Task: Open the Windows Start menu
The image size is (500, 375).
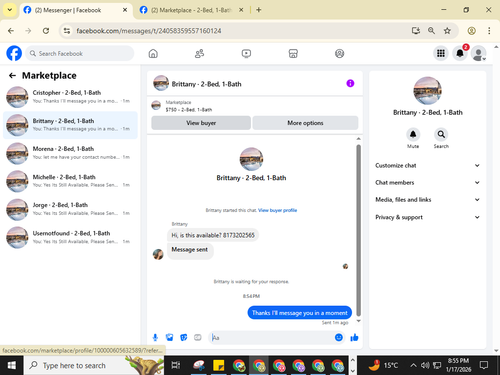Action: [x=12, y=365]
